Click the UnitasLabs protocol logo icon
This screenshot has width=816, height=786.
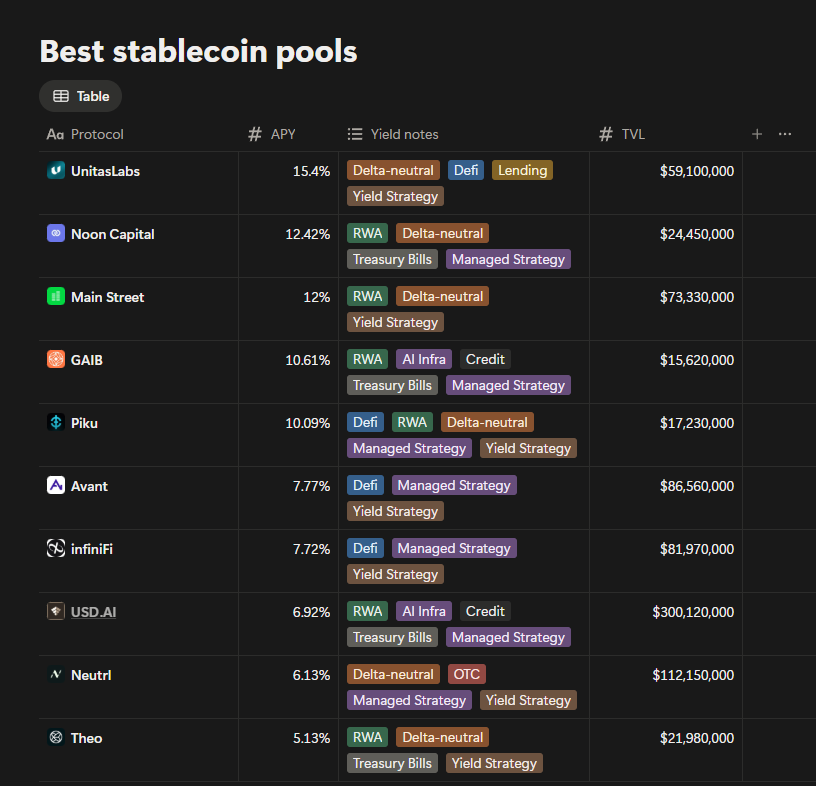(56, 170)
